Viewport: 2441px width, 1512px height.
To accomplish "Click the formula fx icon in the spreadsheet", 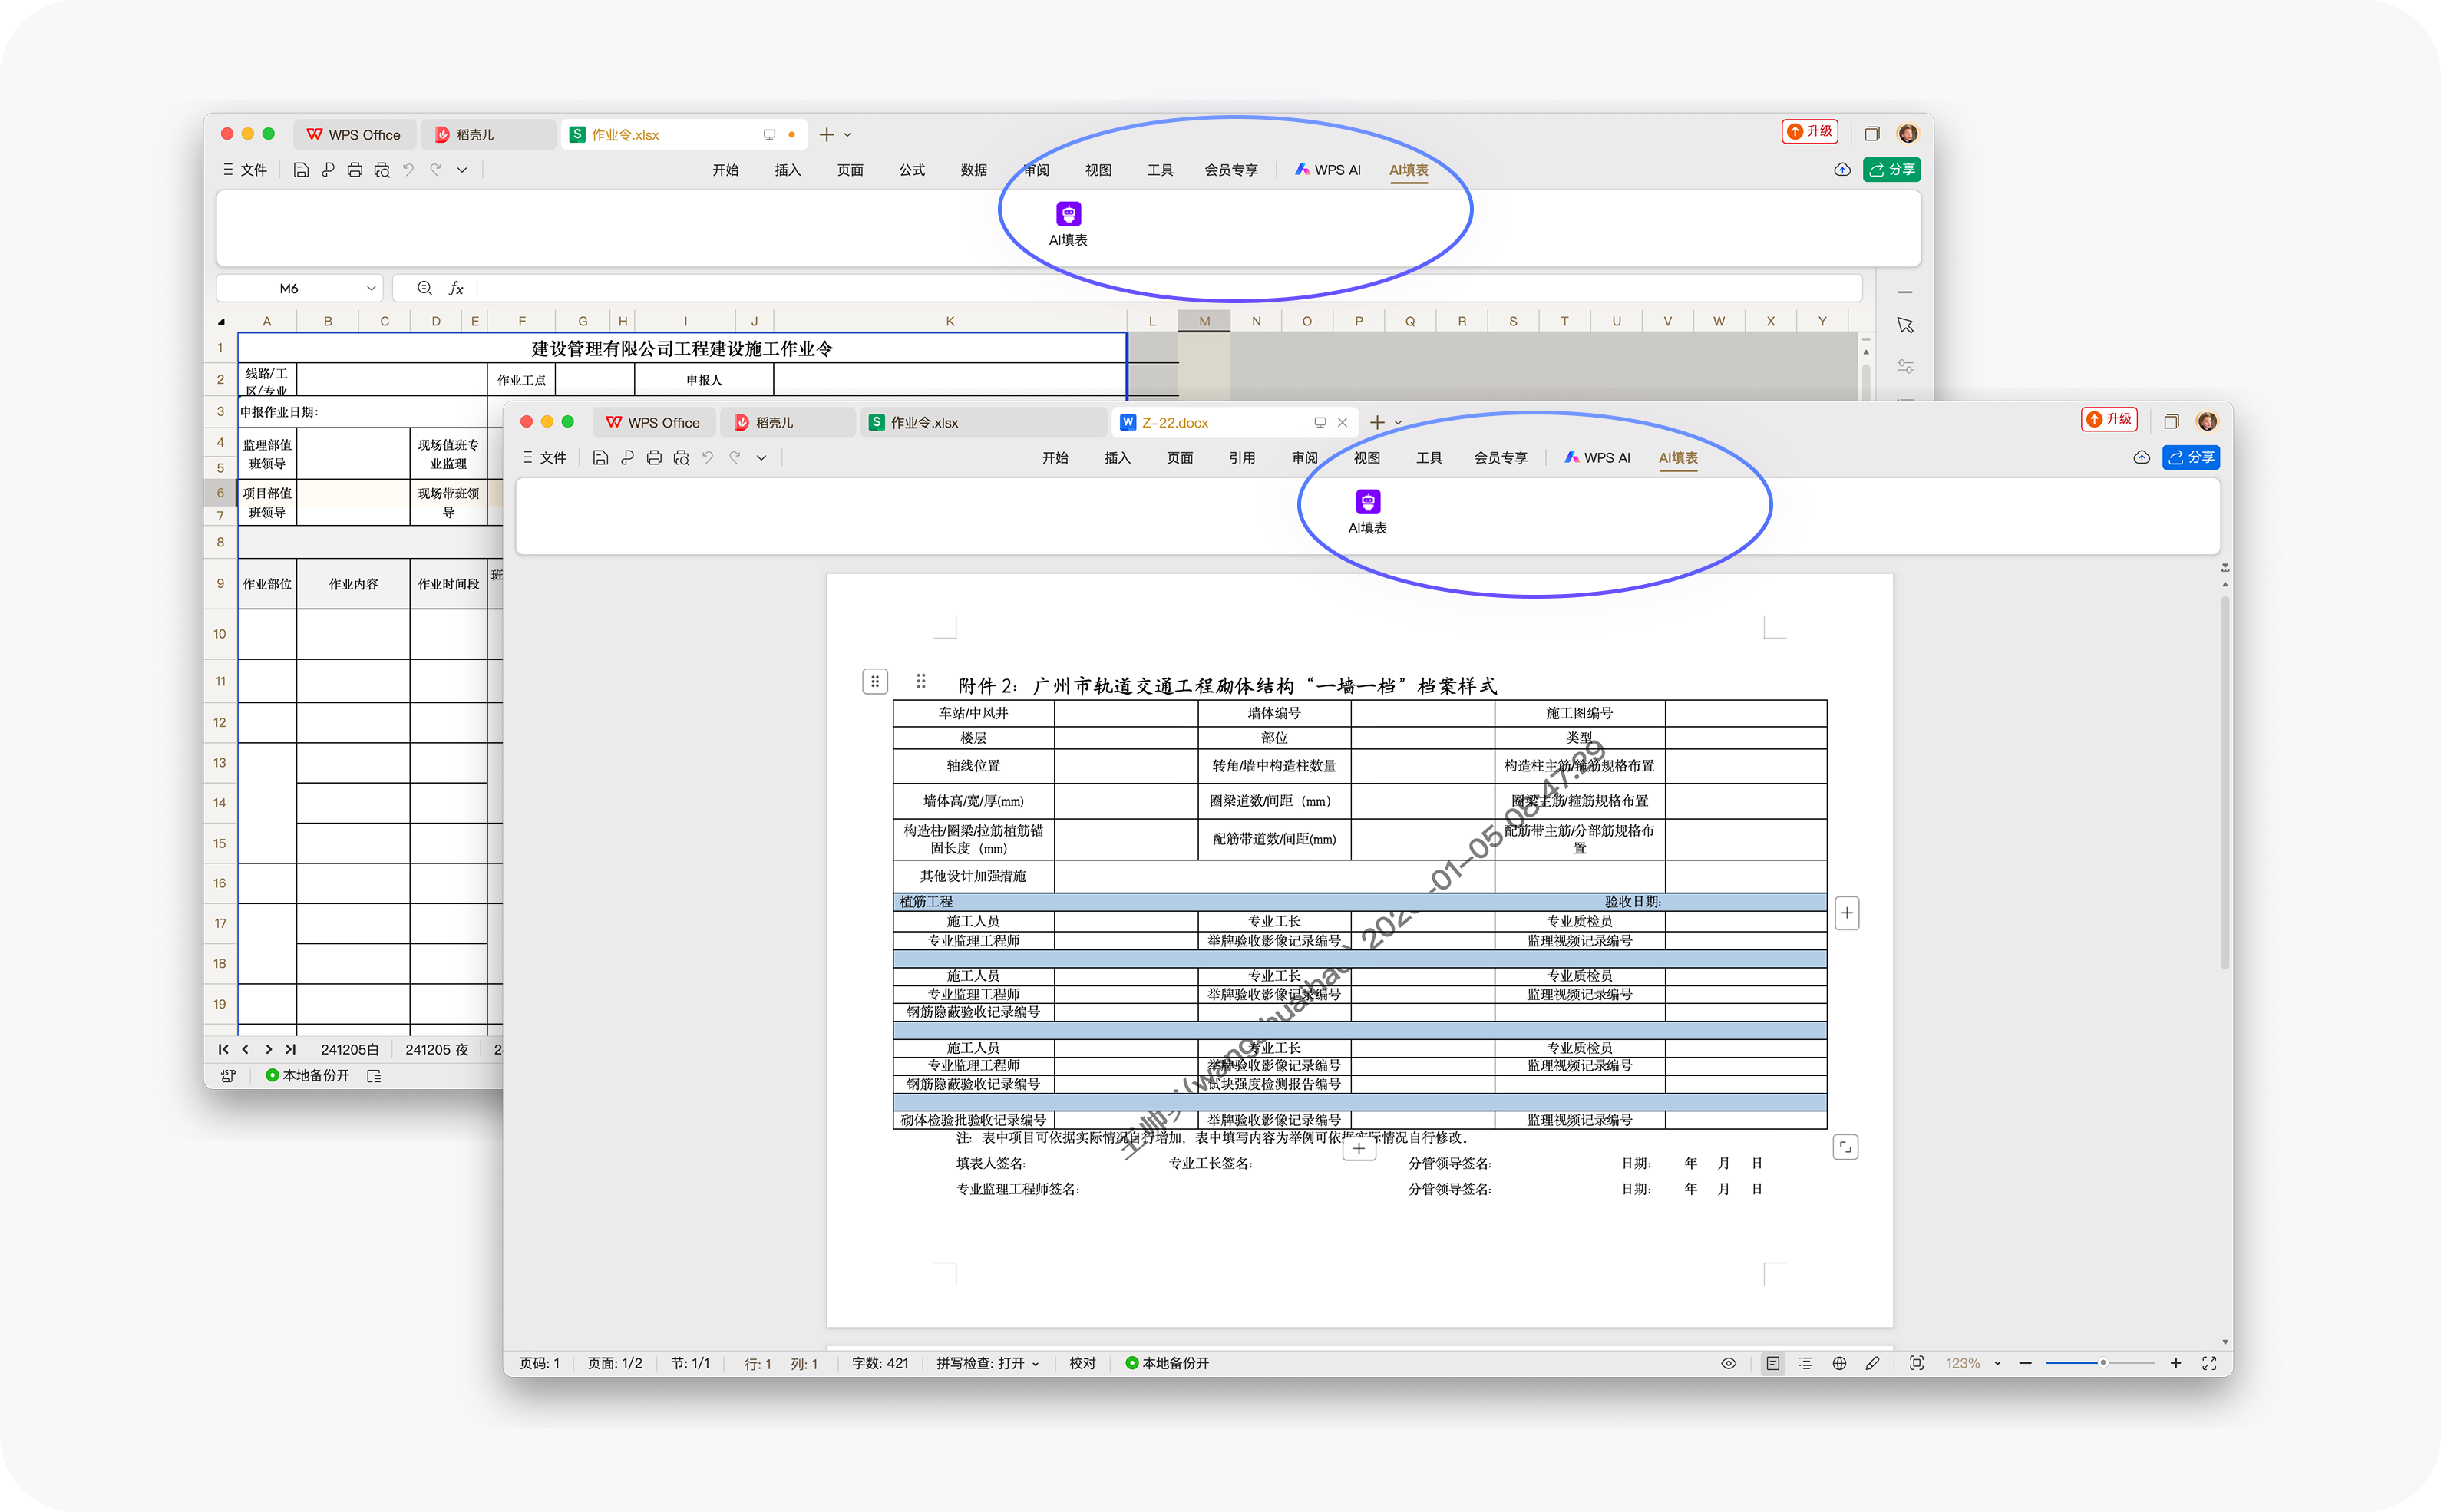I will (x=456, y=288).
